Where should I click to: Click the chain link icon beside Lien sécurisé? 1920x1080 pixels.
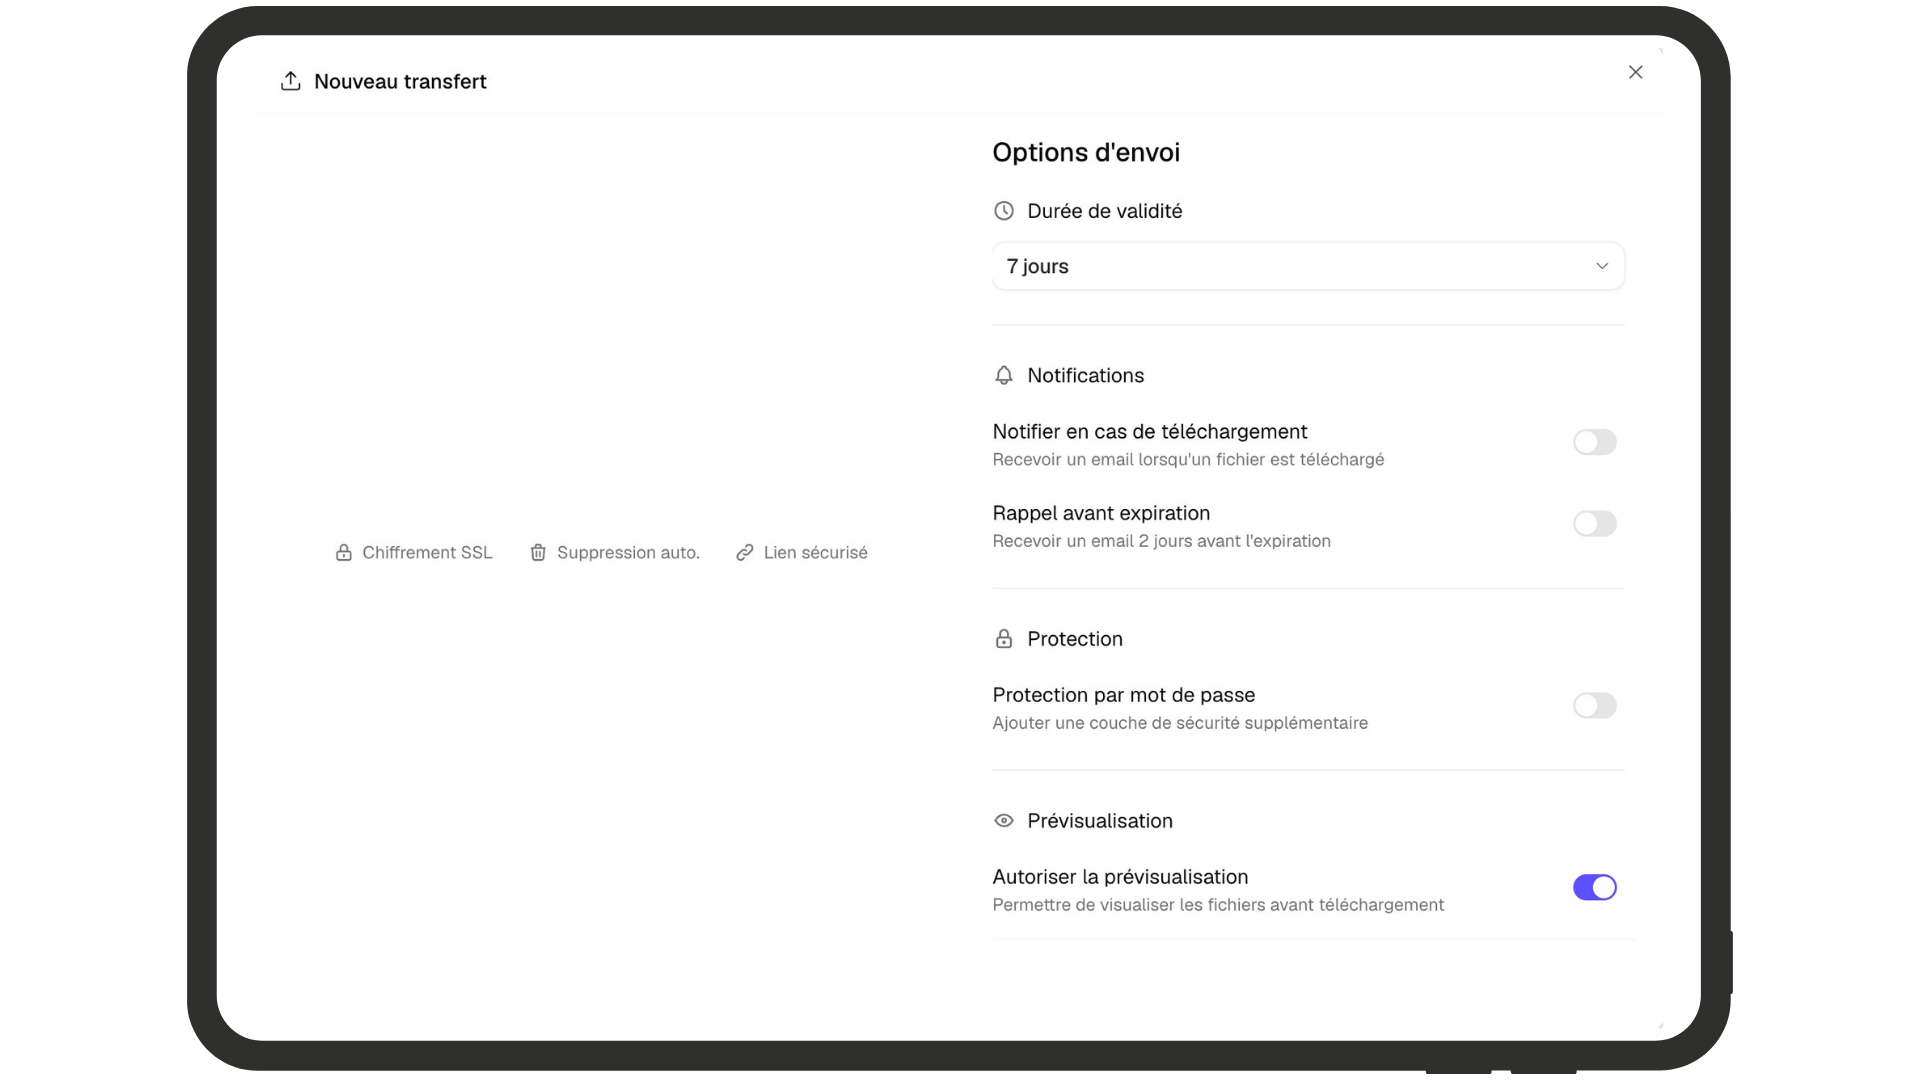coord(745,553)
